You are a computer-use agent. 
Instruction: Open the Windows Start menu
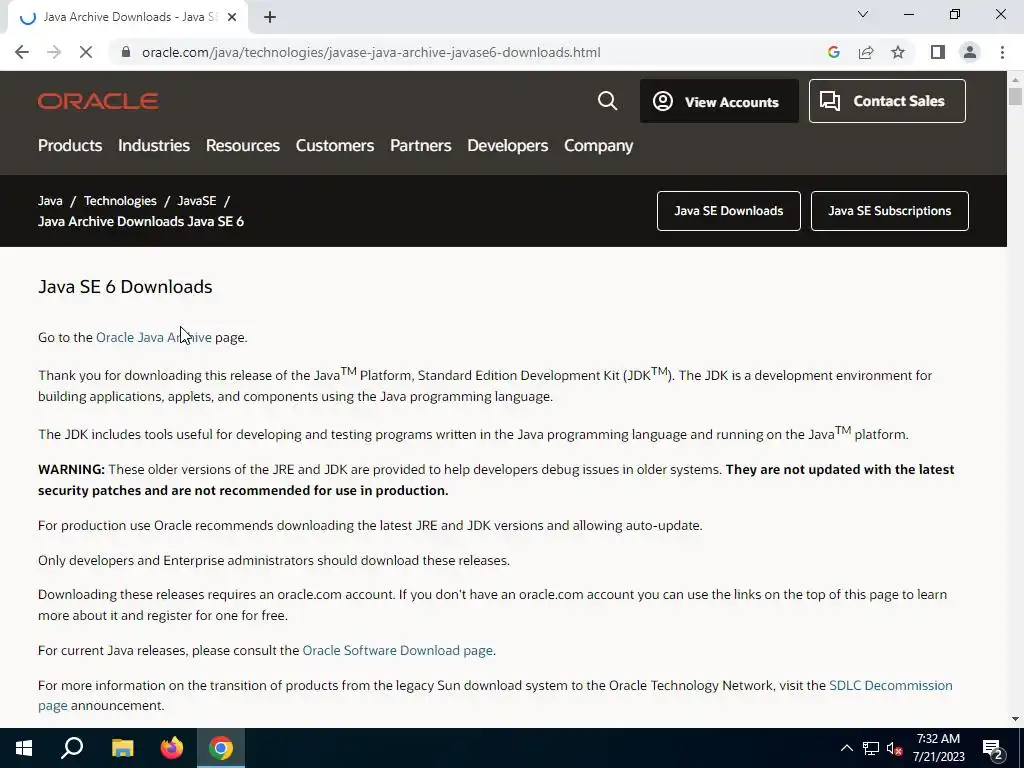coord(24,748)
